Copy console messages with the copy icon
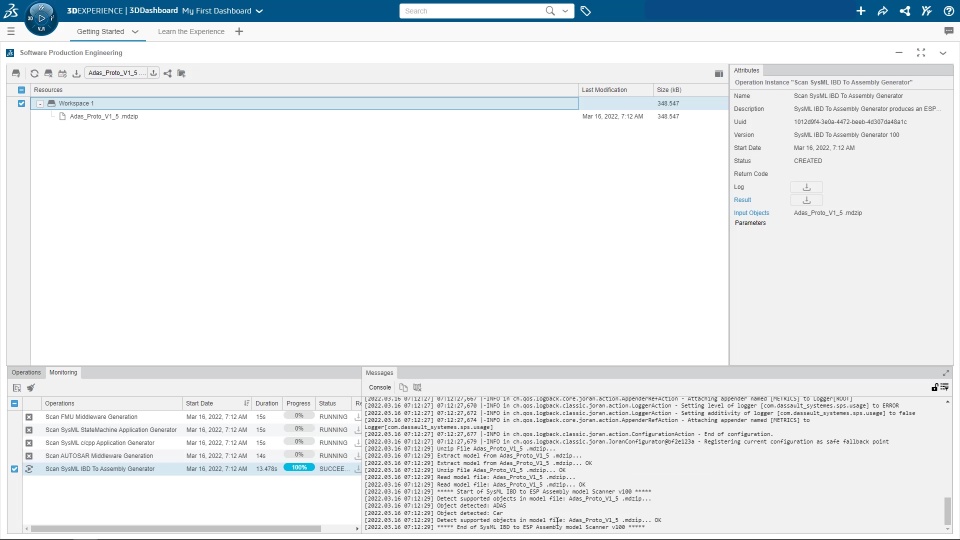The width and height of the screenshot is (960, 540). [x=403, y=387]
